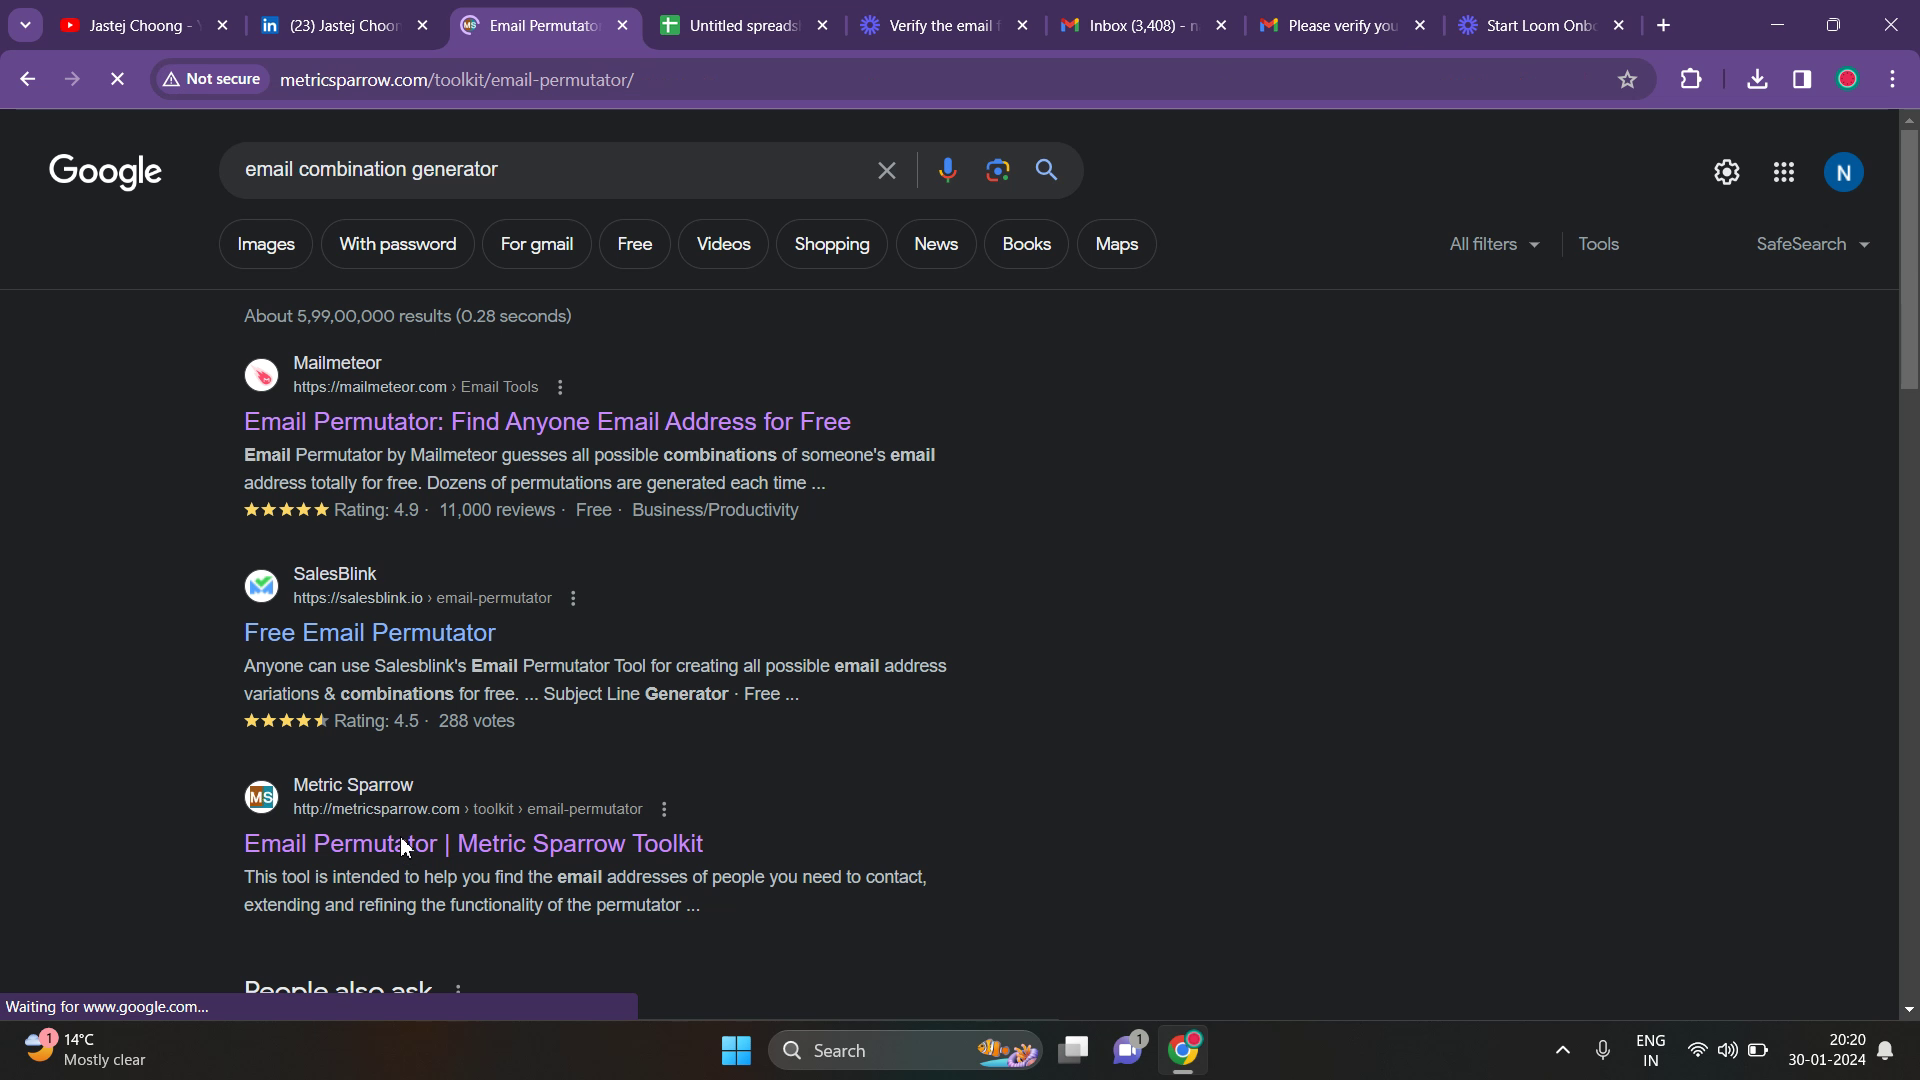Open the new tab plus button
The height and width of the screenshot is (1080, 1920).
coord(1664,26)
